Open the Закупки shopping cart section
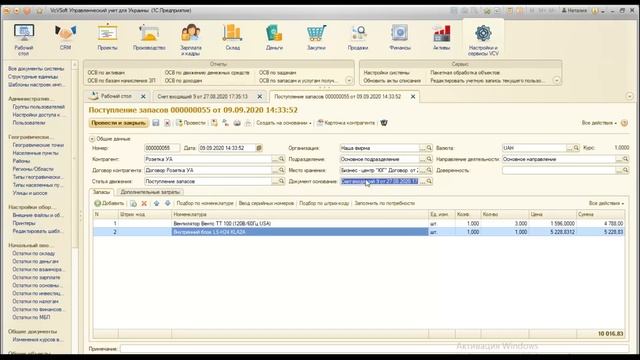Screen dimensions: 640x360 [x=316, y=38]
